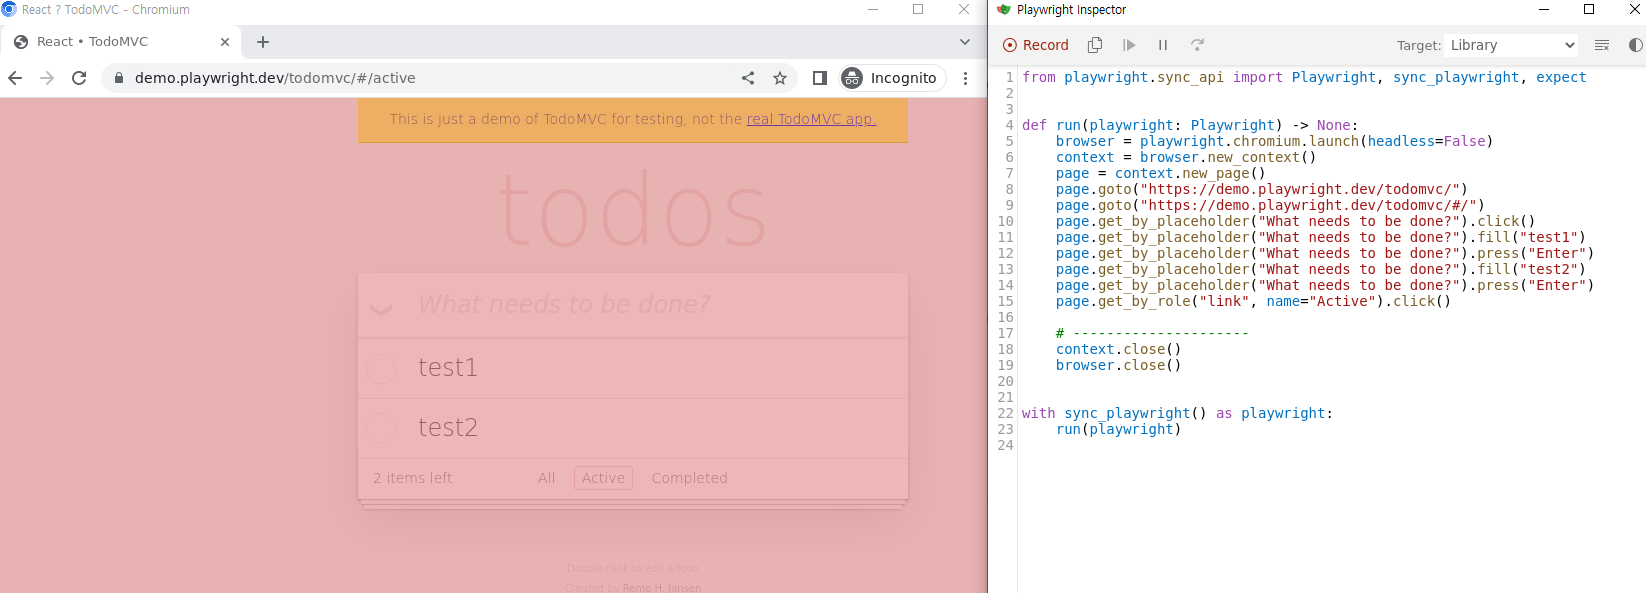This screenshot has width=1646, height=593.
Task: Open Chromium three-dot menu
Action: click(965, 78)
